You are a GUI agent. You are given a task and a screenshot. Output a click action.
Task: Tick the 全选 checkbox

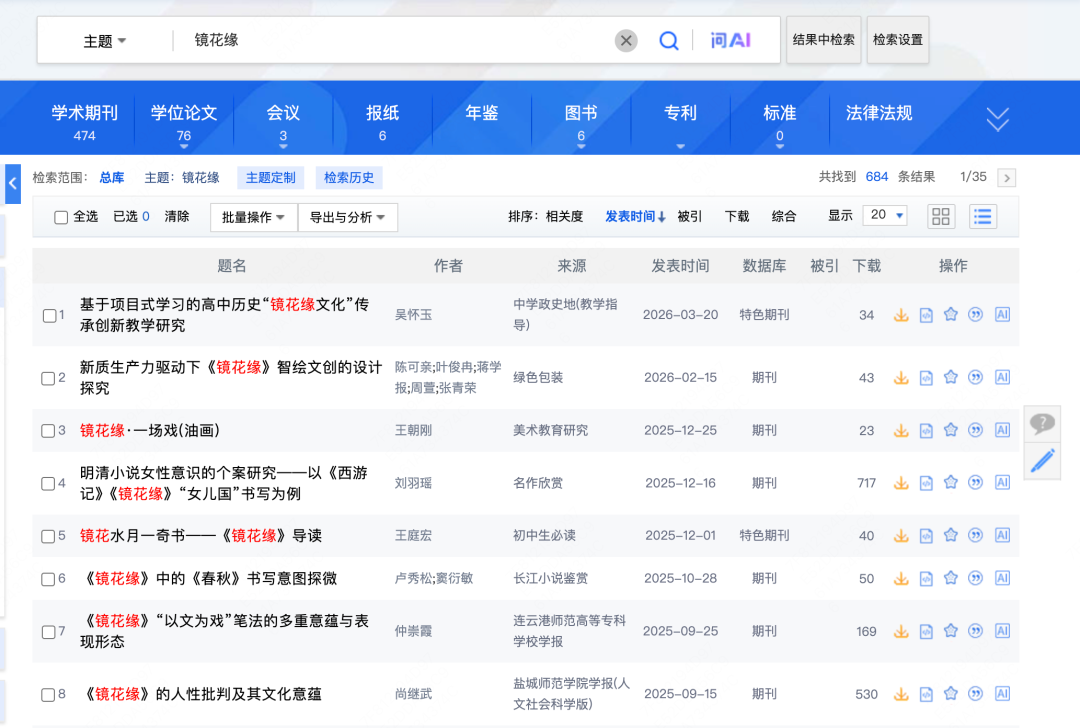[x=61, y=218]
